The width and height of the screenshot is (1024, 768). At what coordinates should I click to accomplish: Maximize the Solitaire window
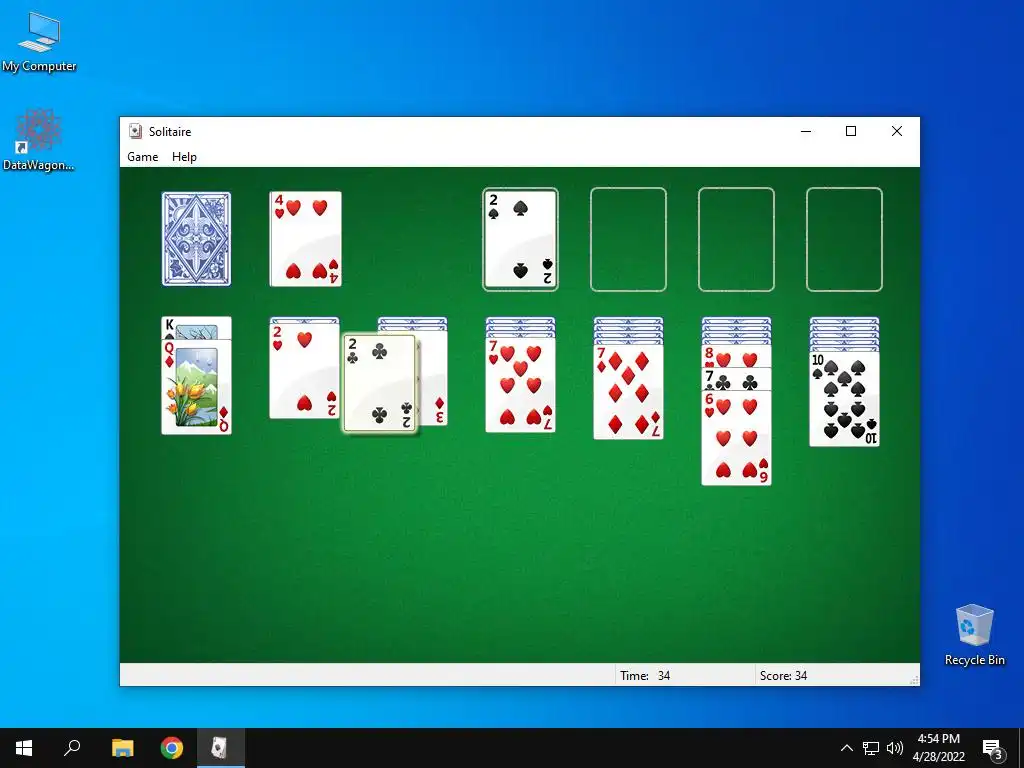[x=851, y=131]
